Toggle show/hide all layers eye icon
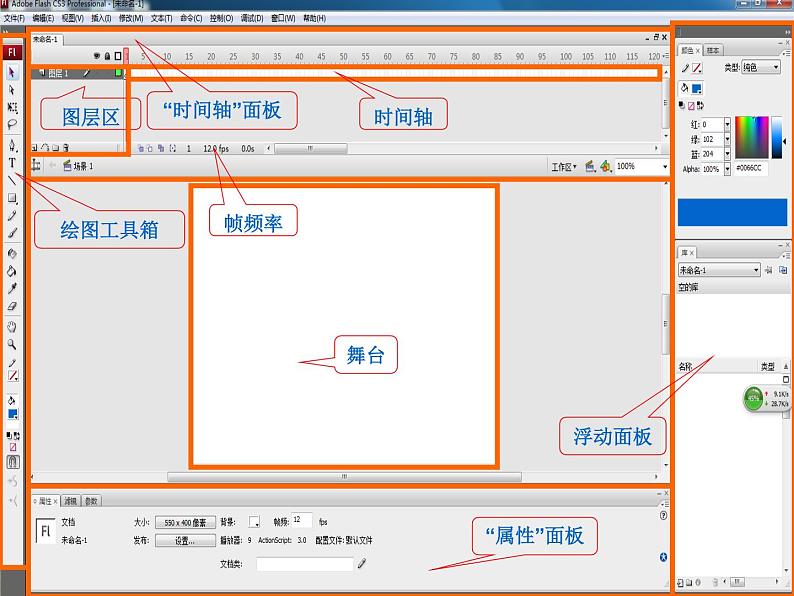Image resolution: width=794 pixels, height=596 pixels. pos(97,56)
